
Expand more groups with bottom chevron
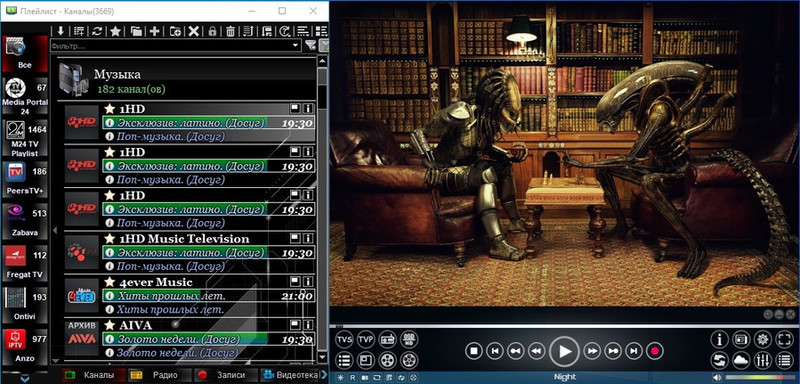(24, 378)
